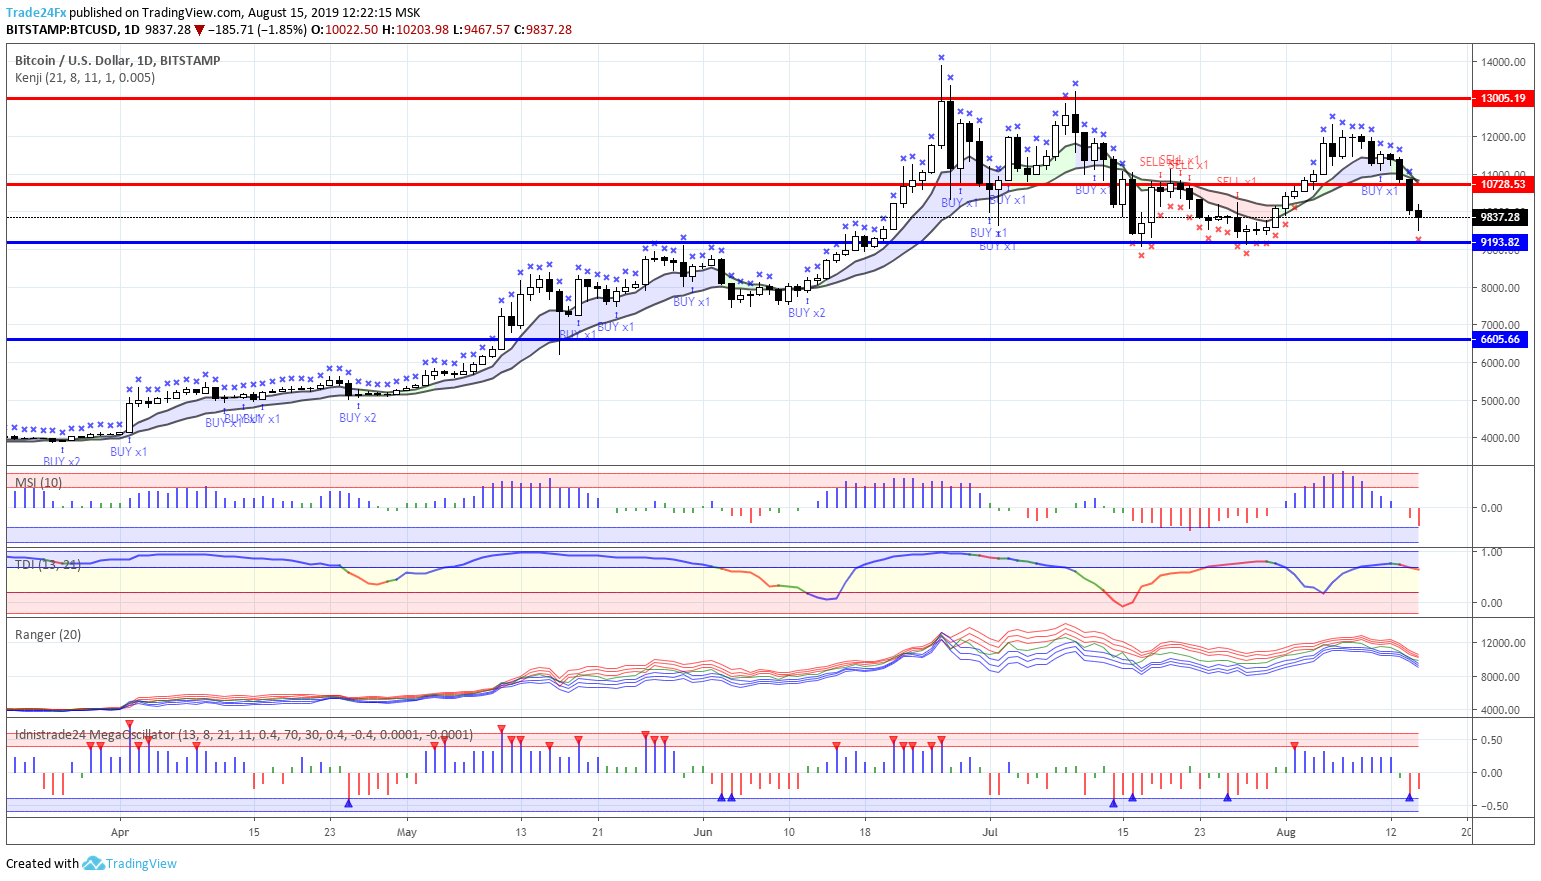Click the Bitcoin / U.S. Dollar chart title
Viewport: 1541px width, 881px height.
tap(118, 60)
